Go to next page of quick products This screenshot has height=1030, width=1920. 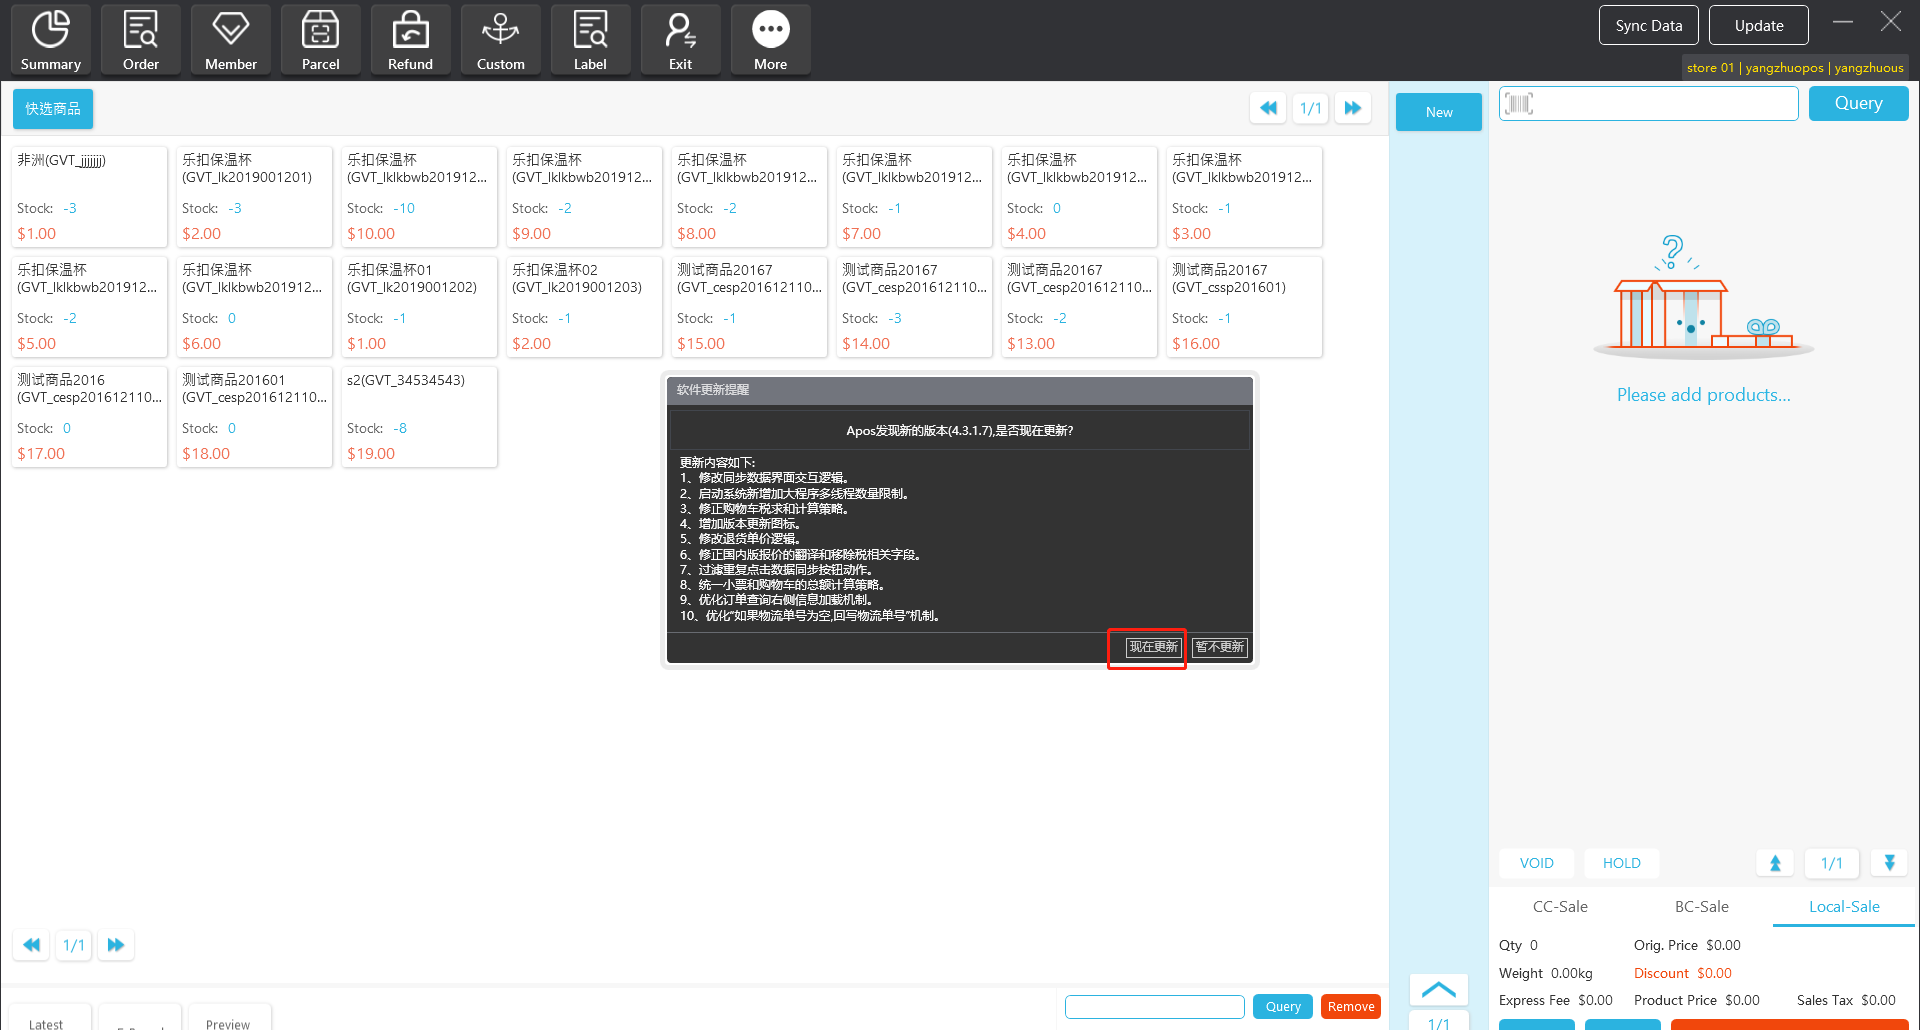point(1353,108)
